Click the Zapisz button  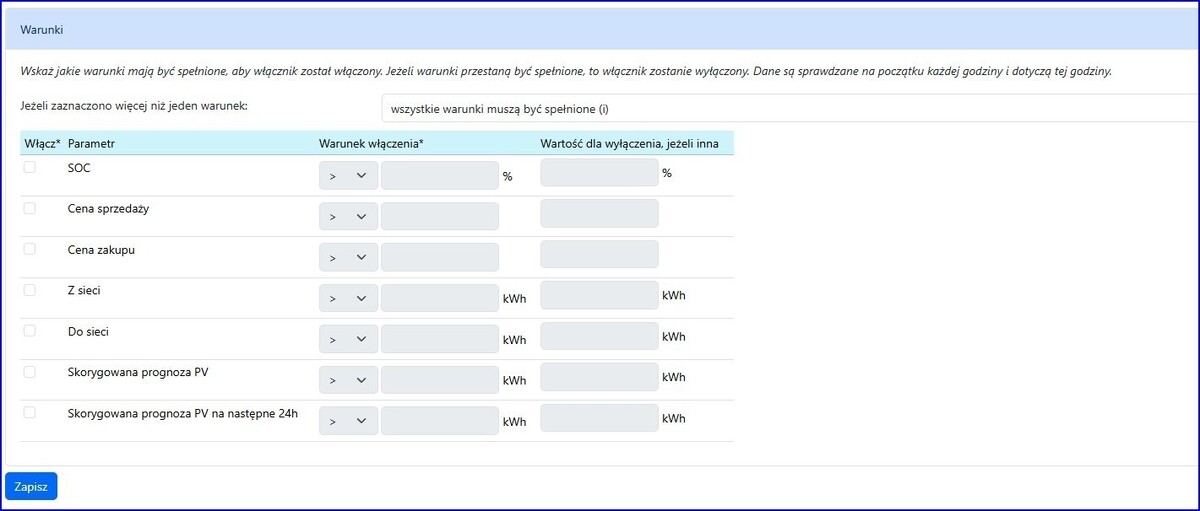point(31,486)
